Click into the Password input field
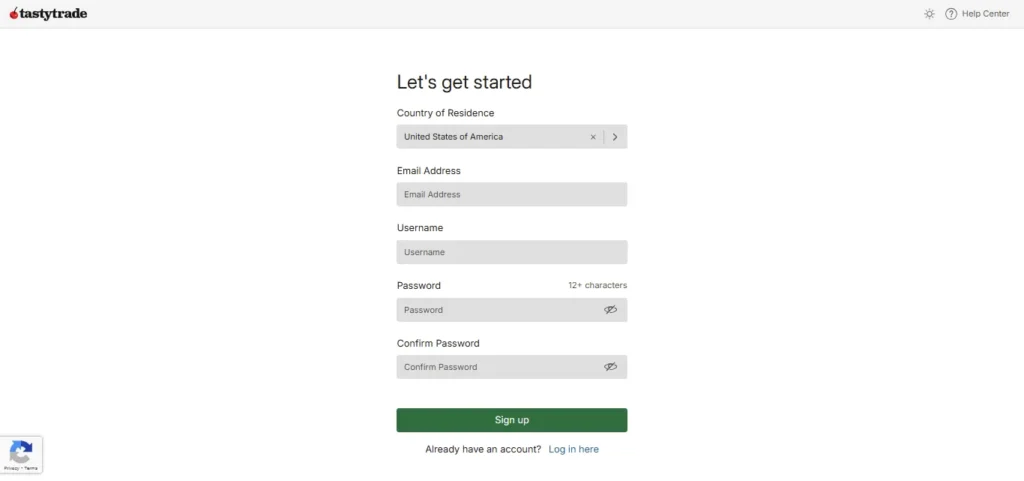 point(498,310)
